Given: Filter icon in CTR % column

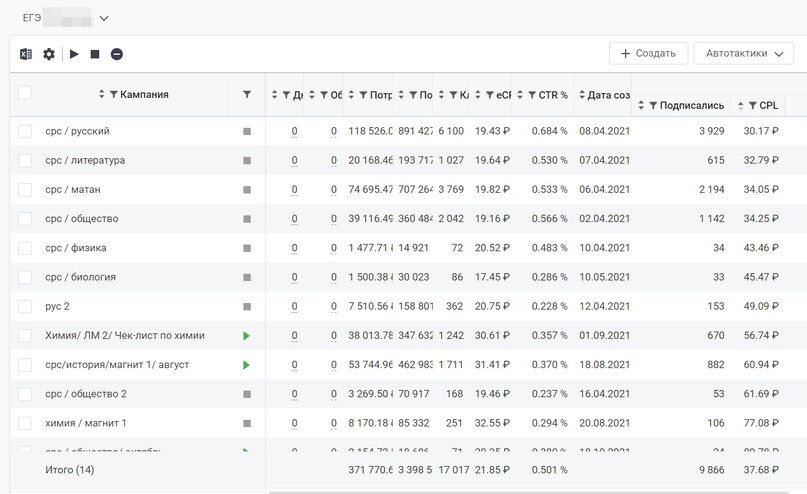Looking at the screenshot, I should pyautogui.click(x=532, y=95).
